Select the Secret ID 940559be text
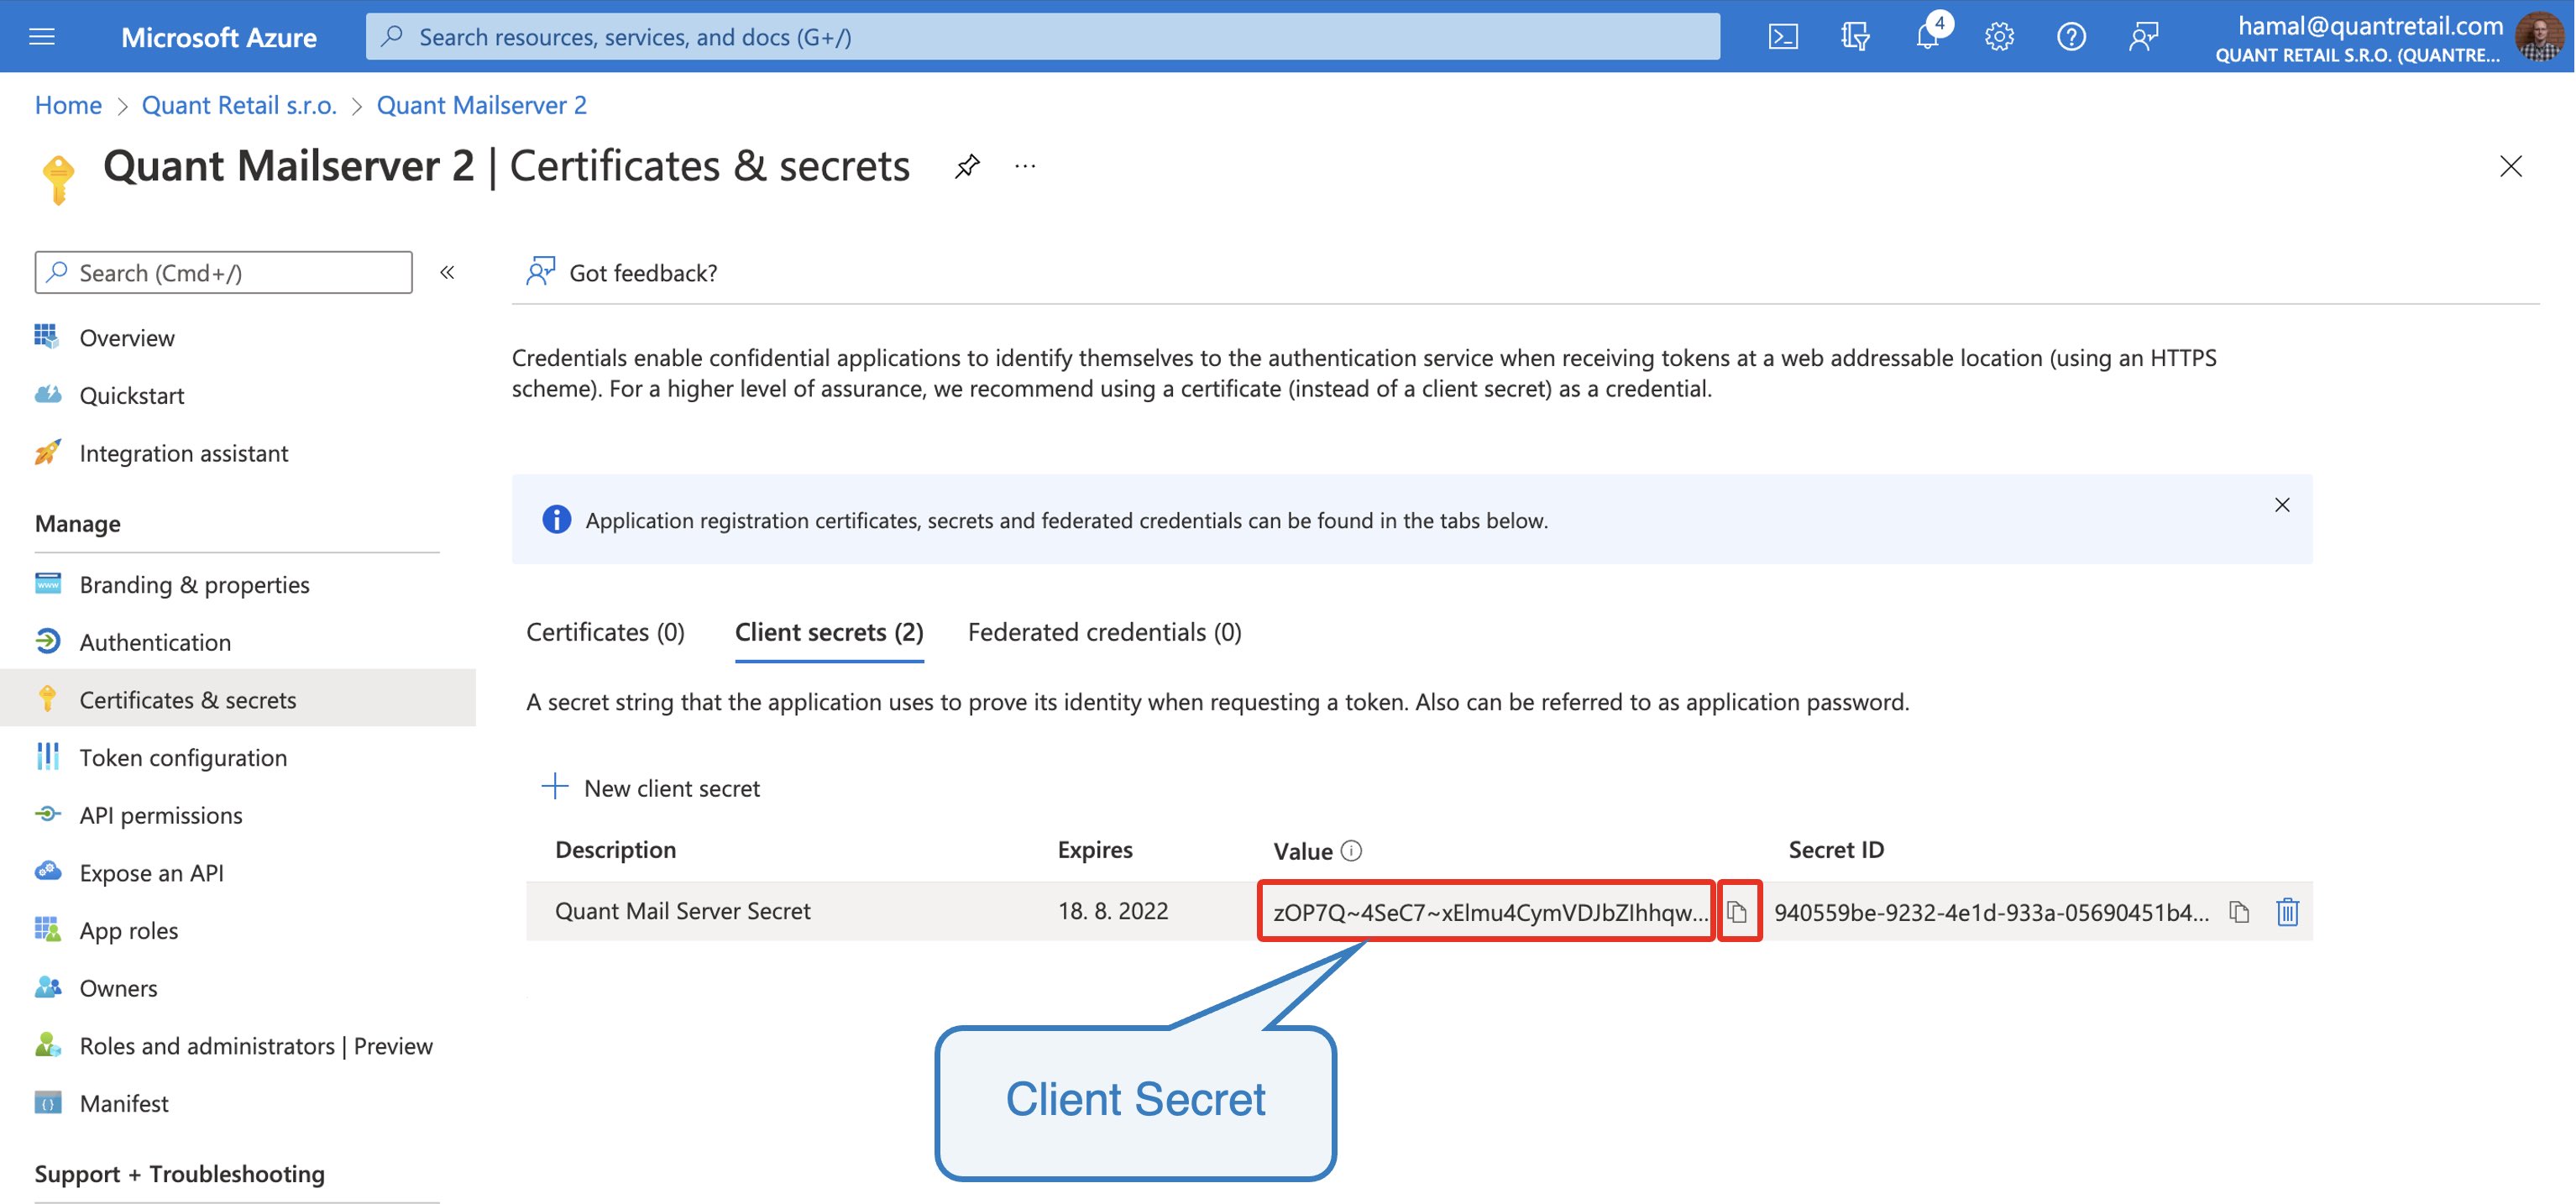This screenshot has width=2576, height=1204. pos(1992,911)
